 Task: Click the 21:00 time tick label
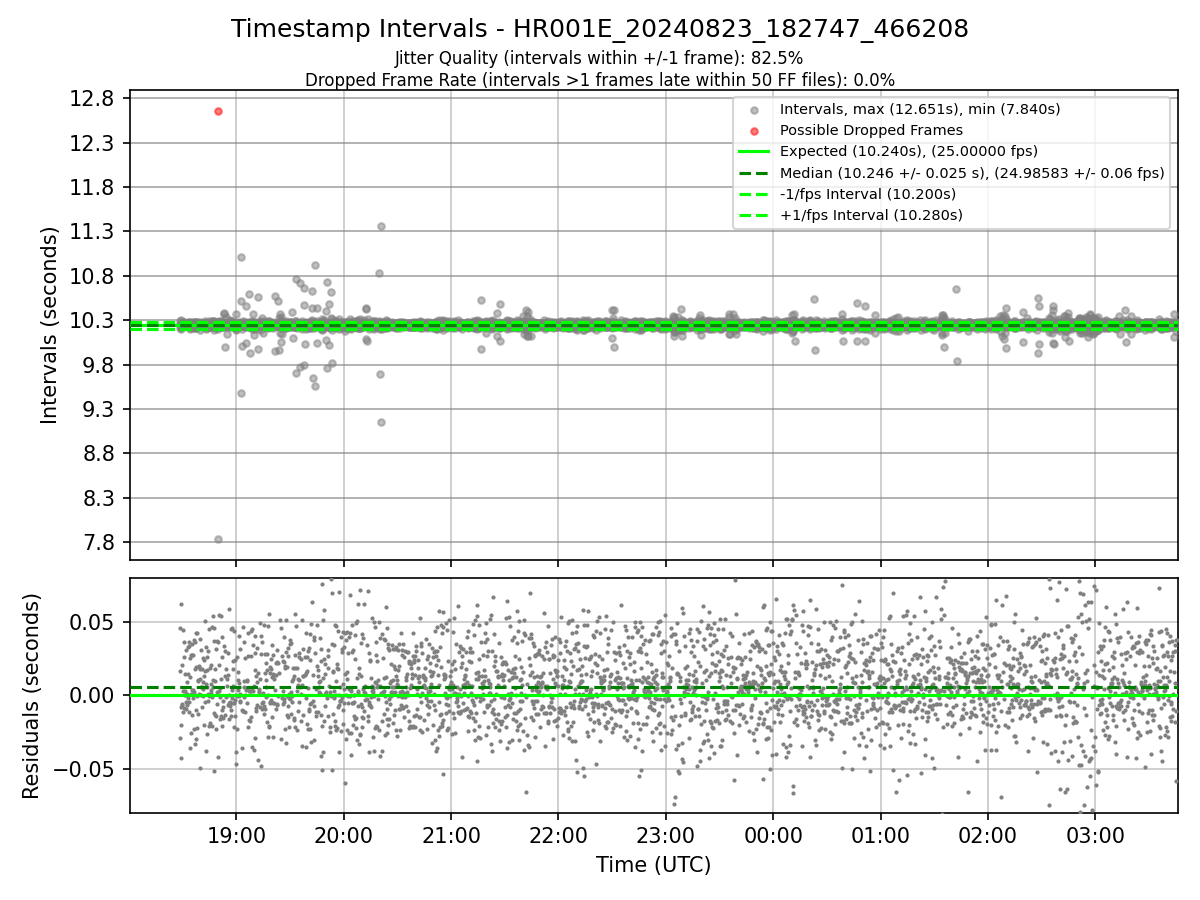tap(451, 834)
